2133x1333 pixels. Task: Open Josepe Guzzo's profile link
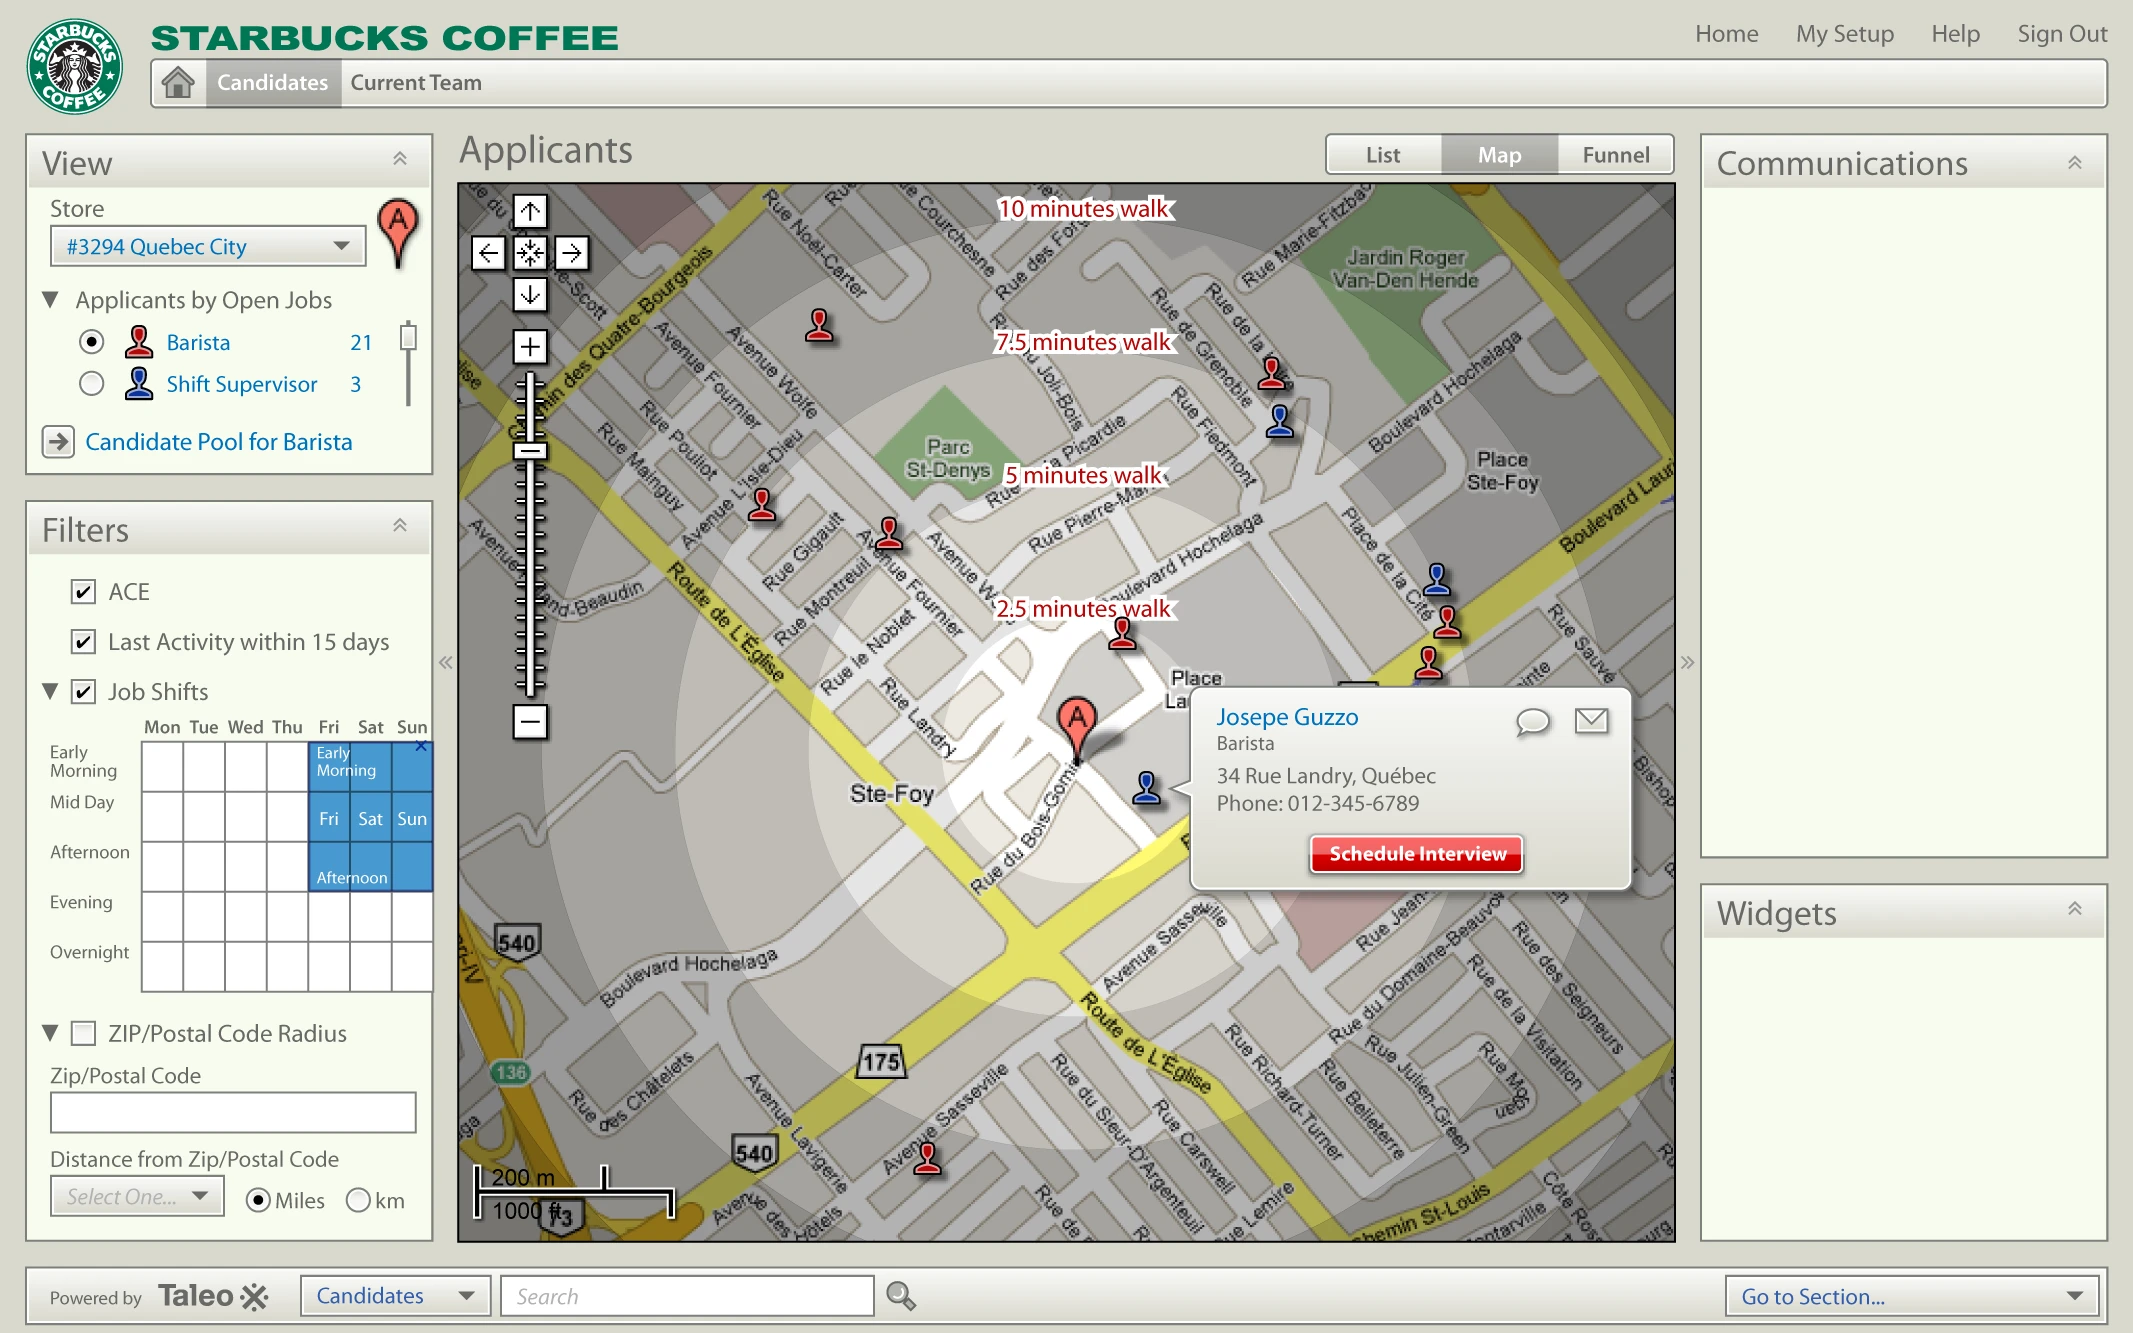click(x=1287, y=717)
